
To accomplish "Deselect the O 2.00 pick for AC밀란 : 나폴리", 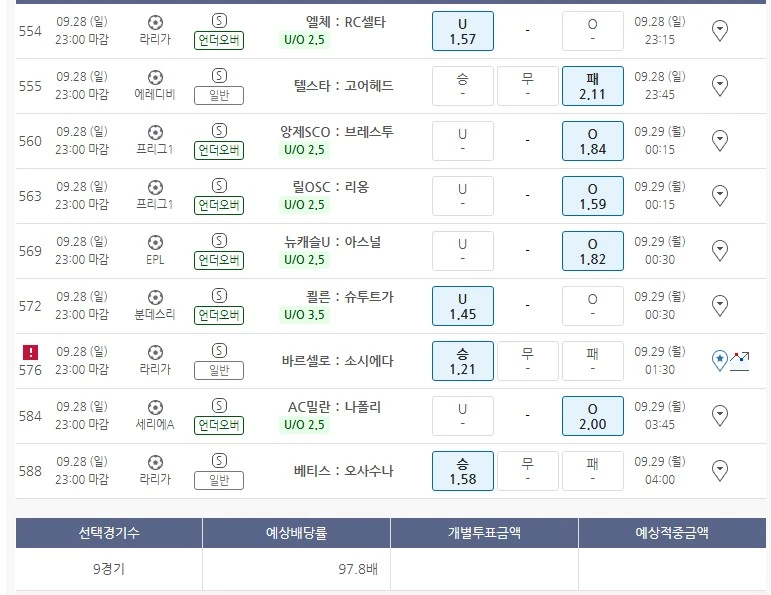I will coord(592,416).
